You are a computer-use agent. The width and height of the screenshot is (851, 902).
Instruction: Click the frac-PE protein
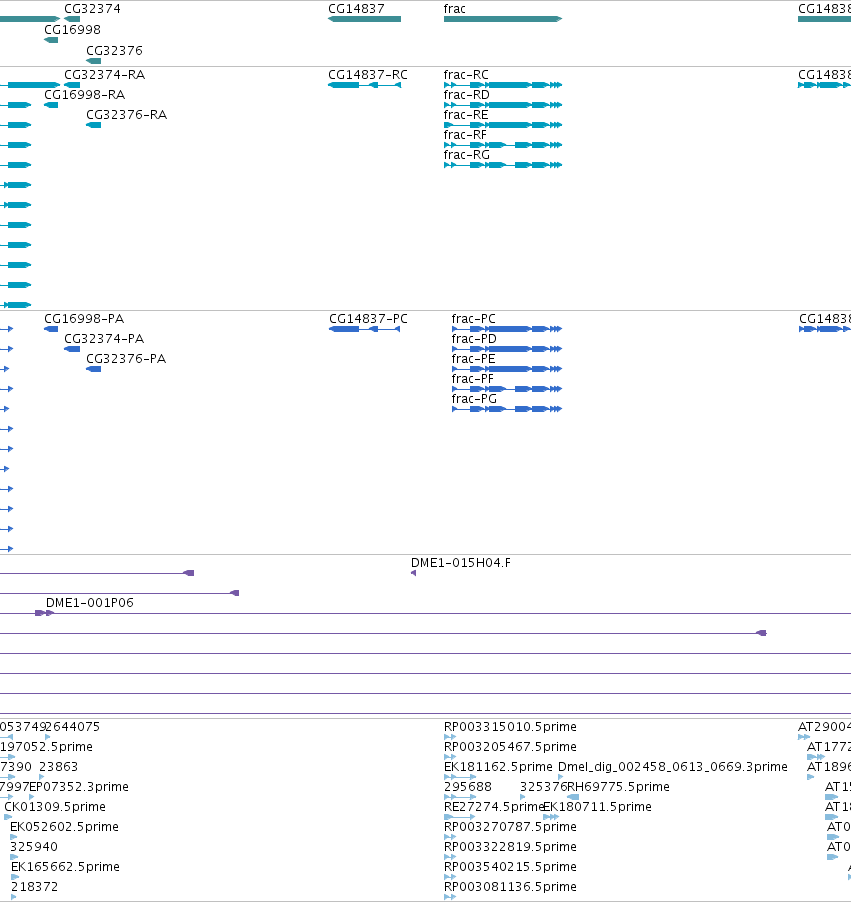(x=507, y=369)
